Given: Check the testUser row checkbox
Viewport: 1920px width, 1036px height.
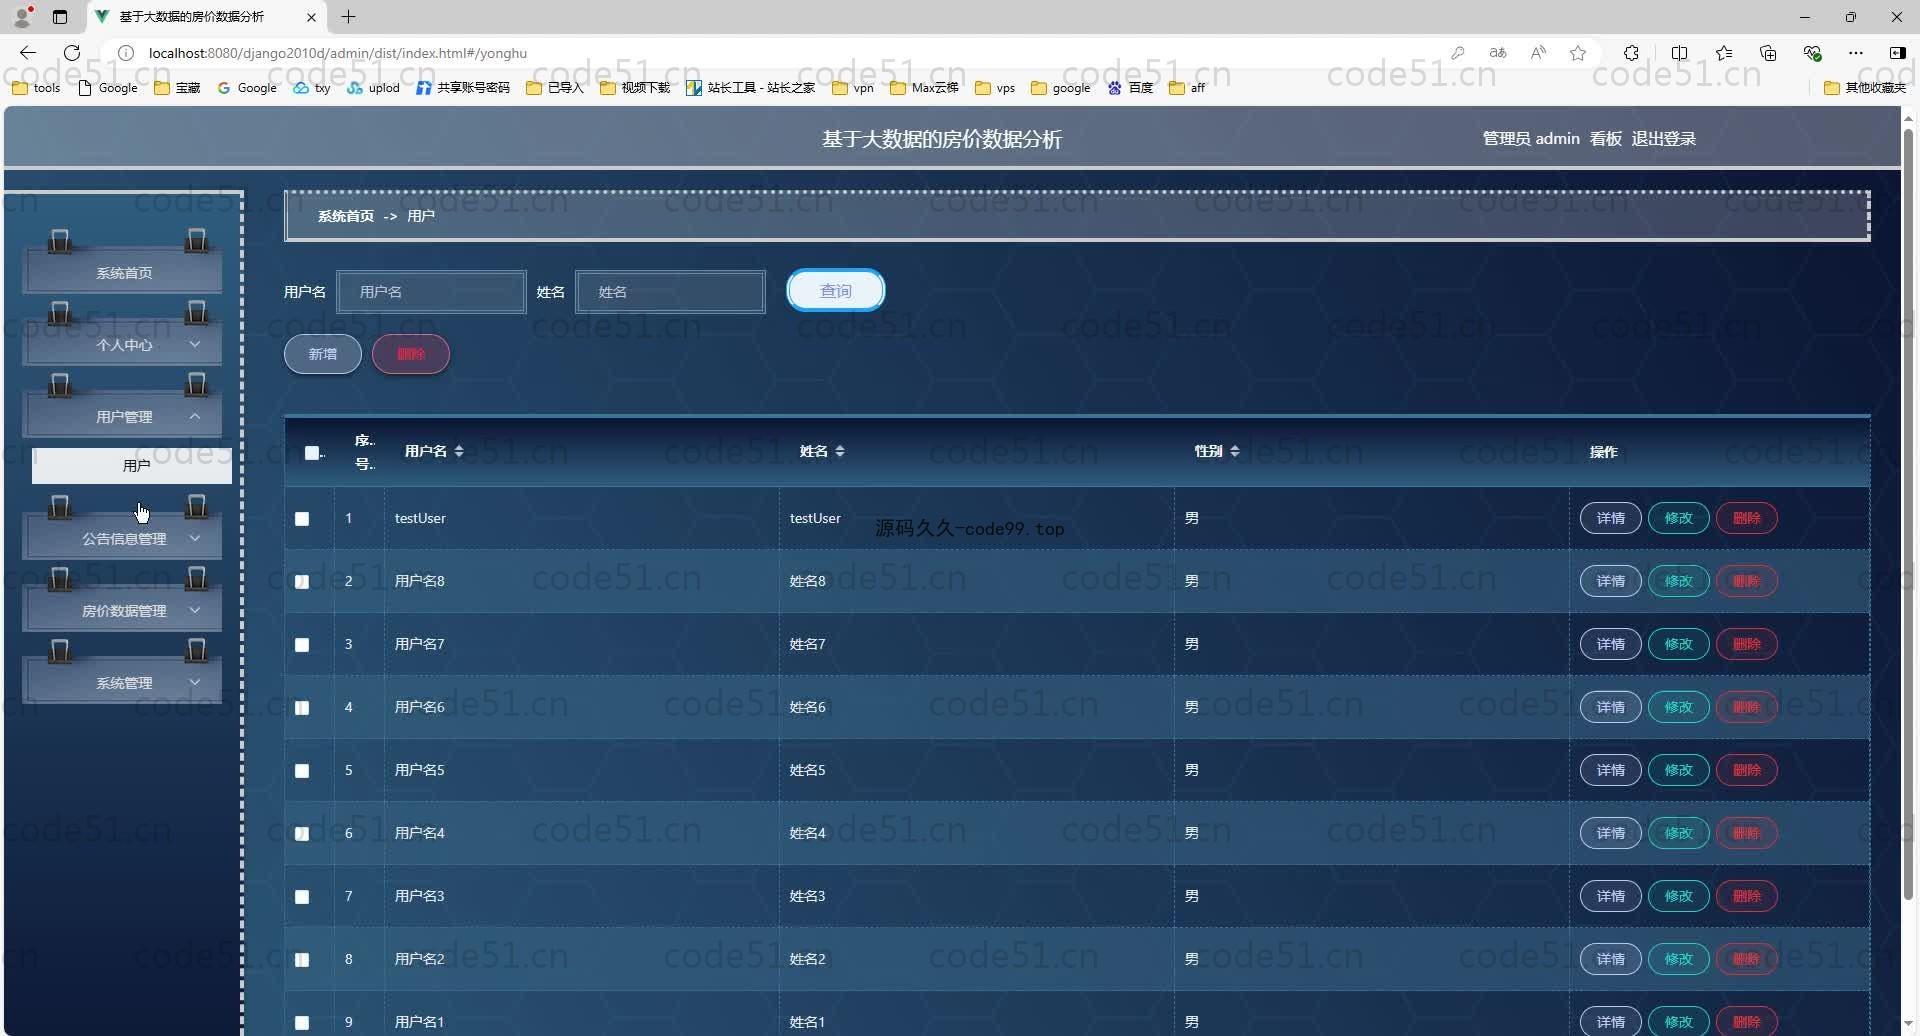Looking at the screenshot, I should point(302,519).
